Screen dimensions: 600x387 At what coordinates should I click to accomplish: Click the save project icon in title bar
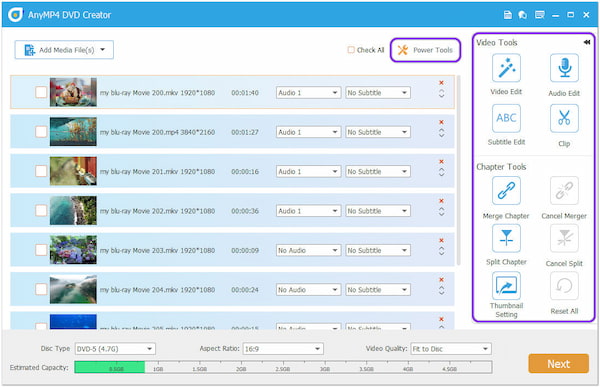tap(507, 15)
